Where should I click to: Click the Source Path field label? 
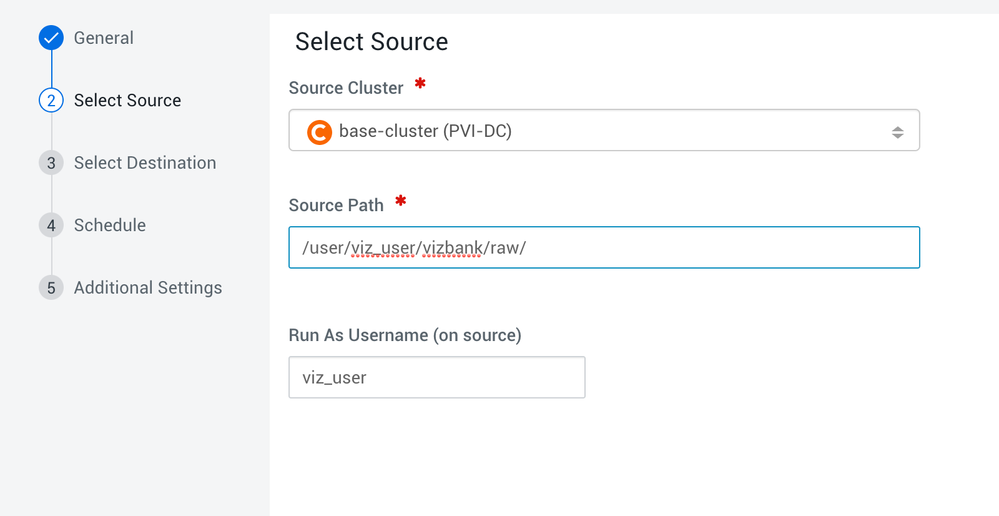pyautogui.click(x=336, y=205)
